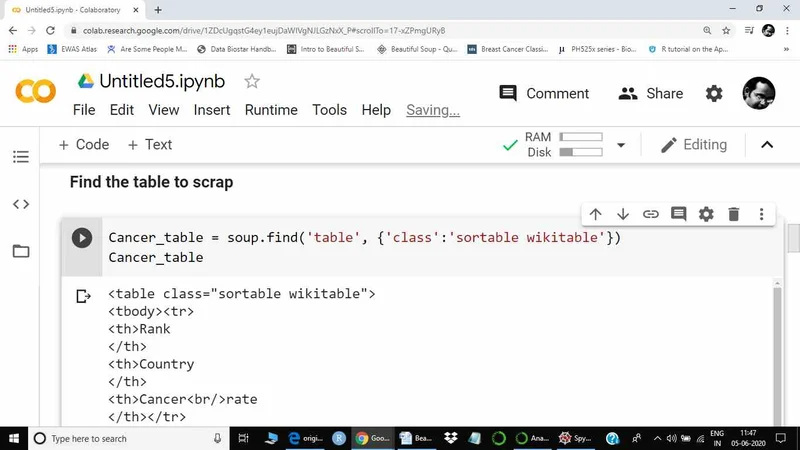Delete the cell with trash icon

point(734,214)
